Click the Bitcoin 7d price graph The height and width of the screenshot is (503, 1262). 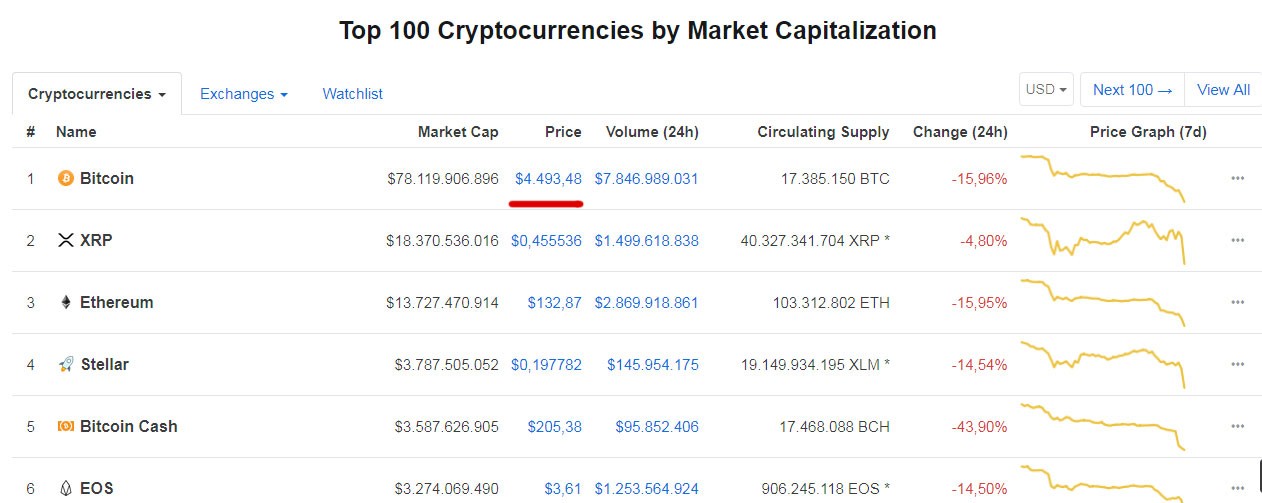(1103, 177)
